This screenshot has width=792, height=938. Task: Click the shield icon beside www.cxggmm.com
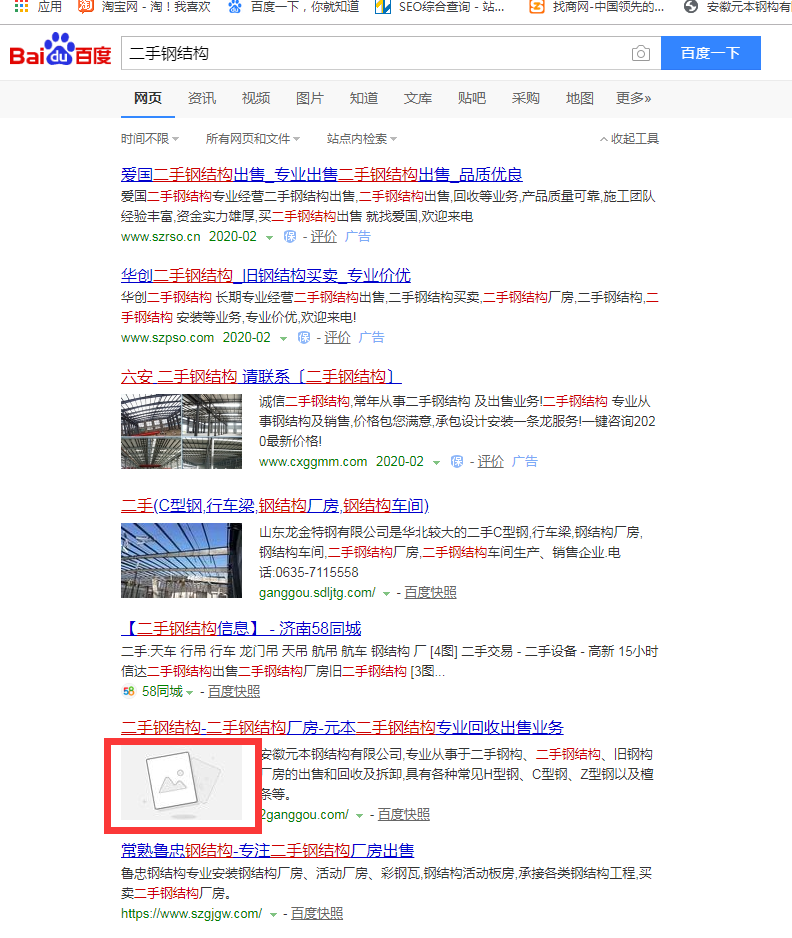[x=457, y=462]
